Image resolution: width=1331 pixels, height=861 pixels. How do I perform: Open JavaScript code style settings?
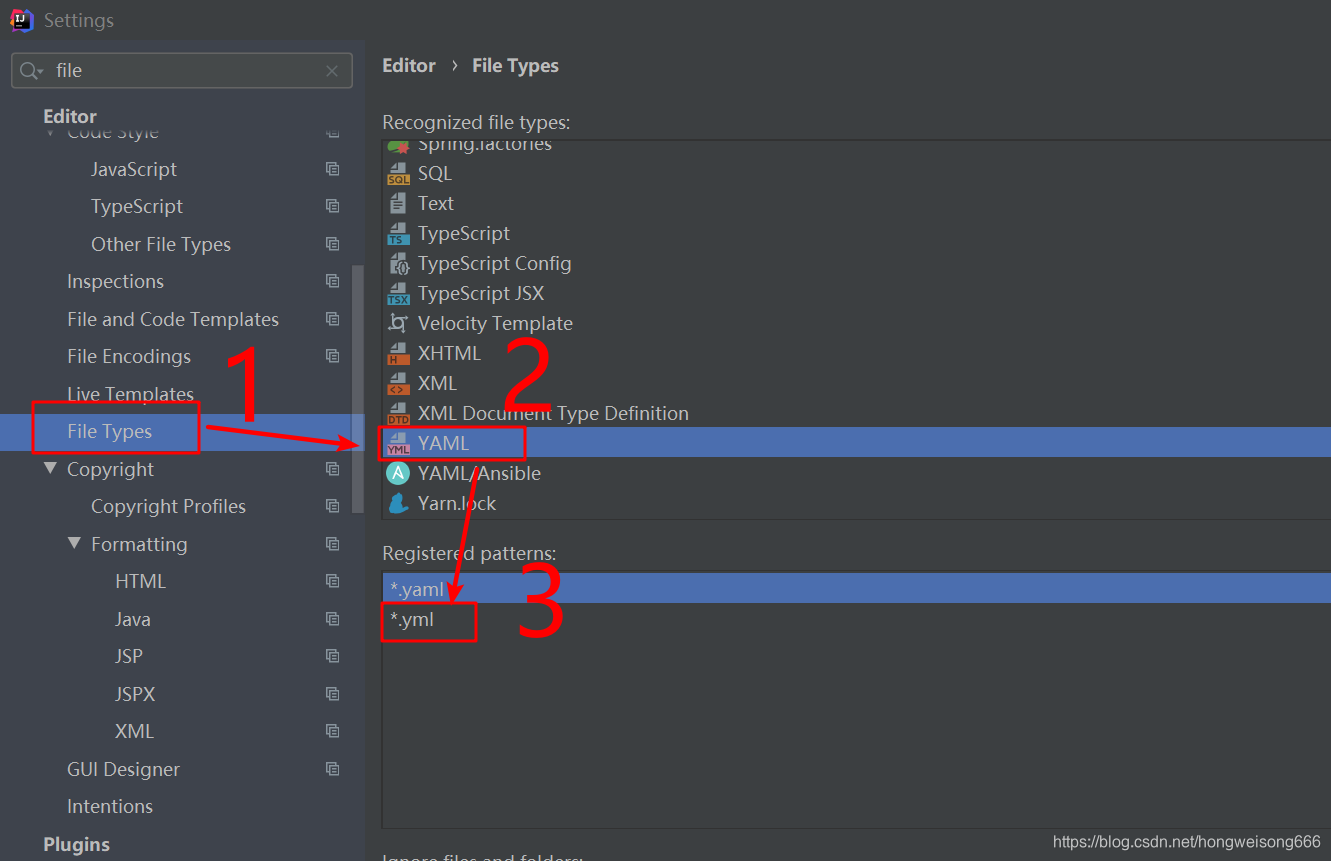click(134, 170)
